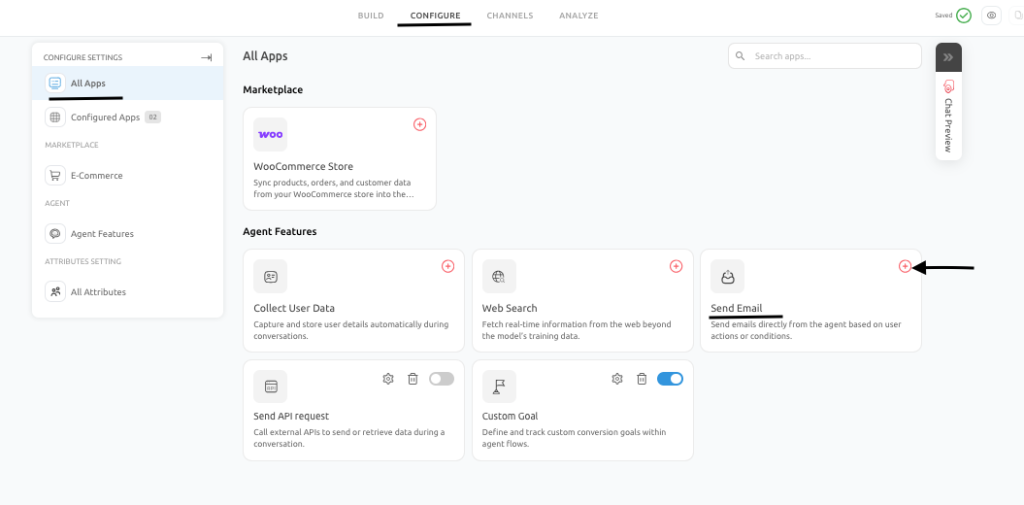The image size is (1024, 505).
Task: Open the Channels tab
Action: tap(510, 16)
